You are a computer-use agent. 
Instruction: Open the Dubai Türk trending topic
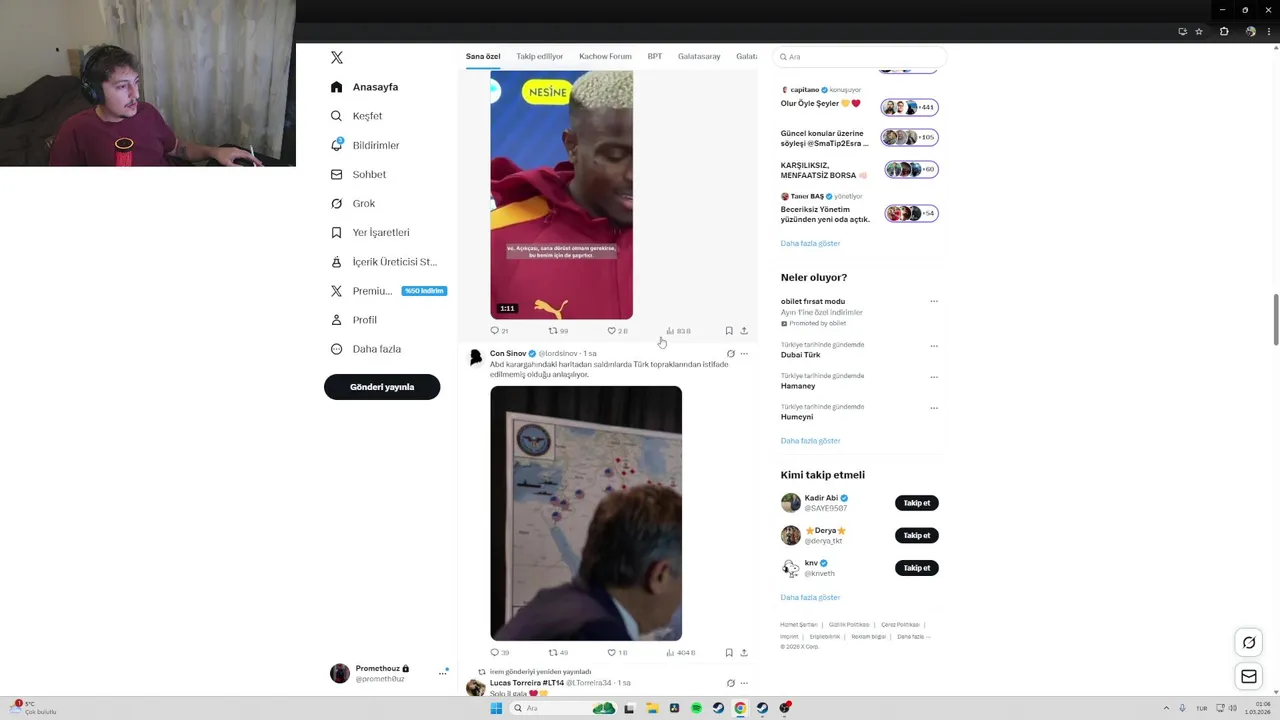point(800,355)
